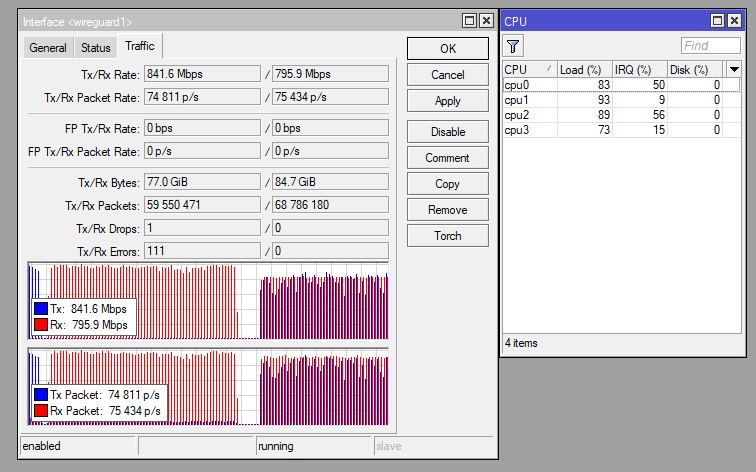Viewport: 756px width, 472px height.
Task: Maximize the Interface wireguard1 window
Action: pyautogui.click(x=469, y=21)
